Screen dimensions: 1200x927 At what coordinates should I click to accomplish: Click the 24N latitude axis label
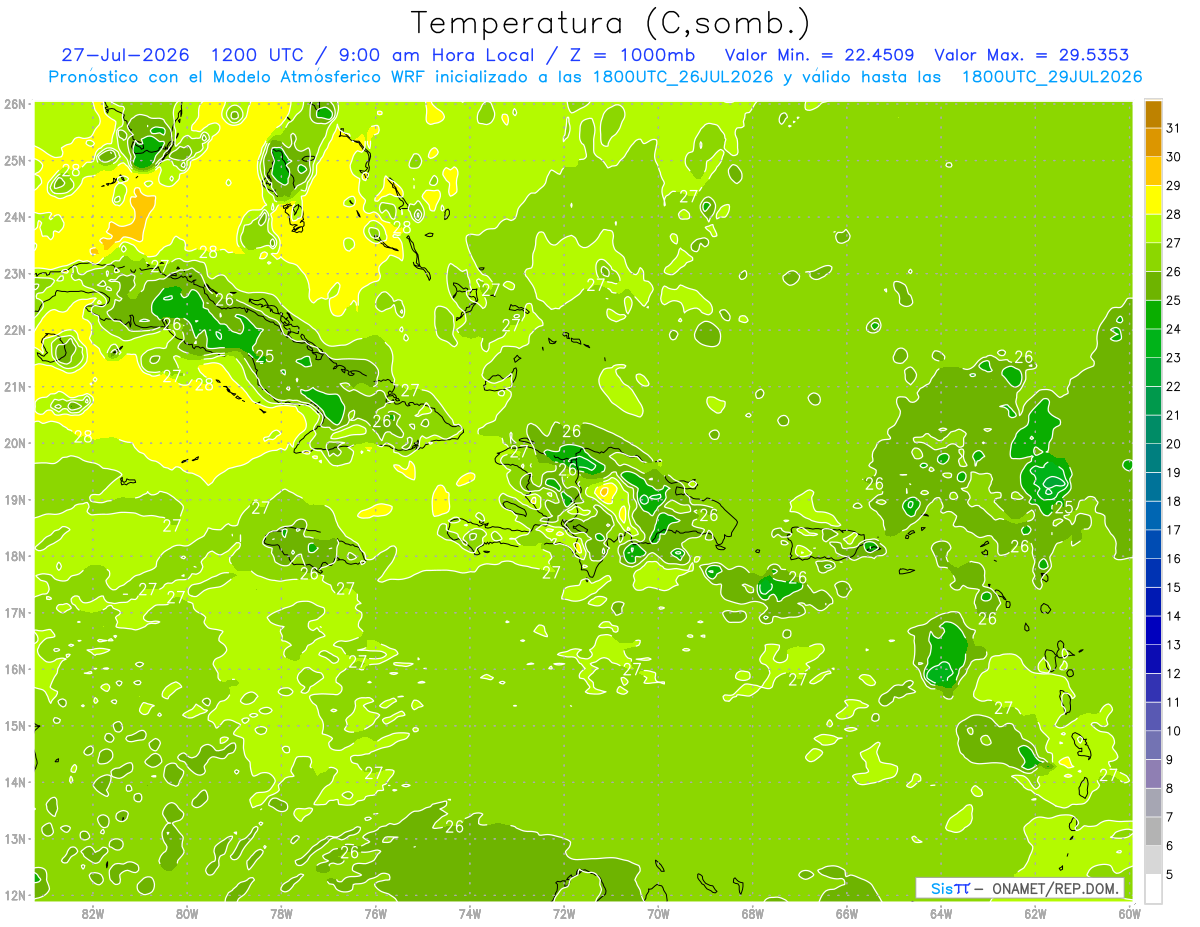click(x=15, y=217)
